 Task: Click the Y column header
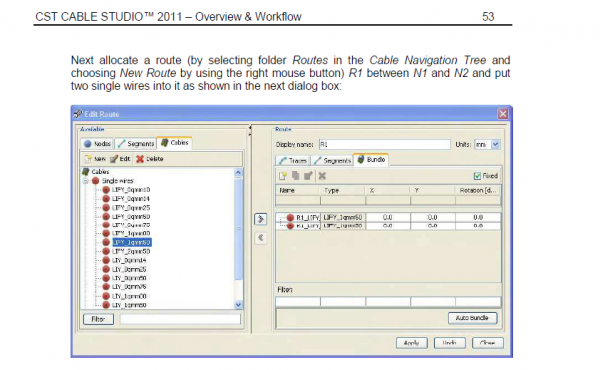click(x=433, y=190)
